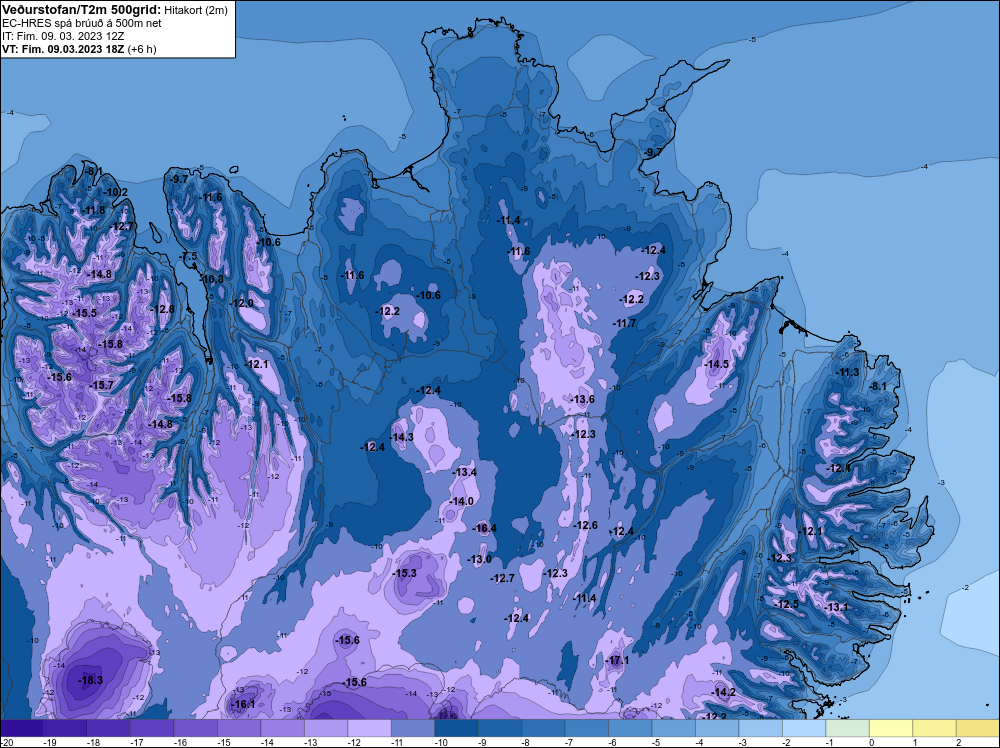Click the -13.1 temperature value
This screenshot has height=748, width=1000.
pyautogui.click(x=837, y=607)
